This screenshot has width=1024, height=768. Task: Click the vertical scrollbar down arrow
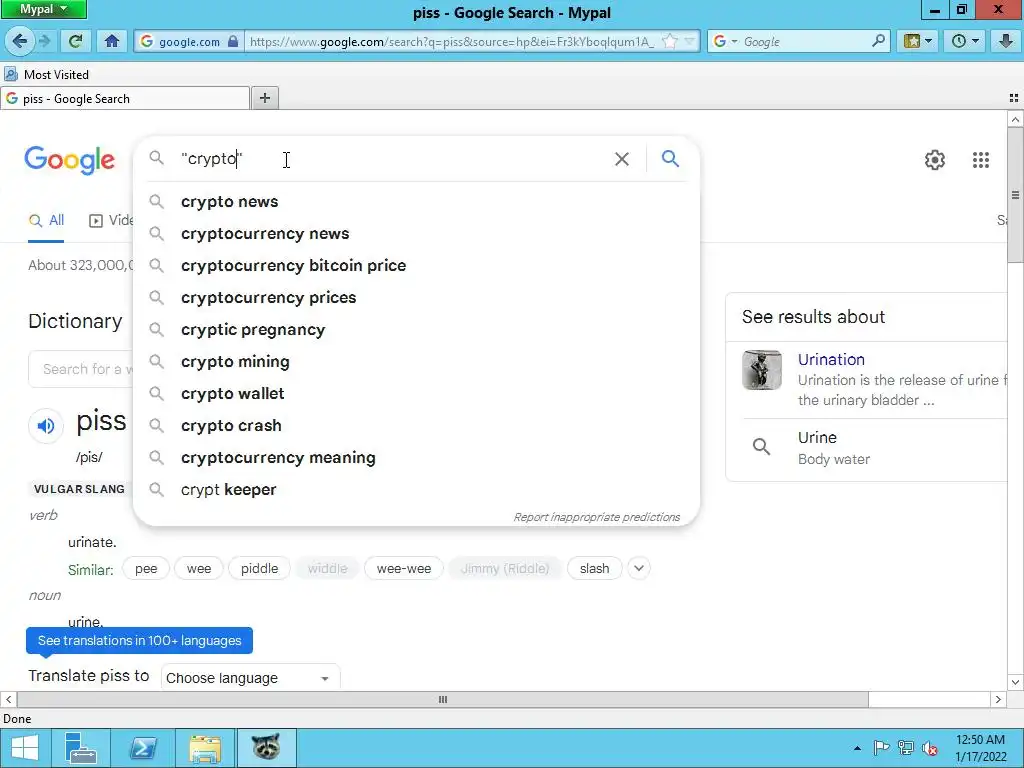click(x=1015, y=682)
